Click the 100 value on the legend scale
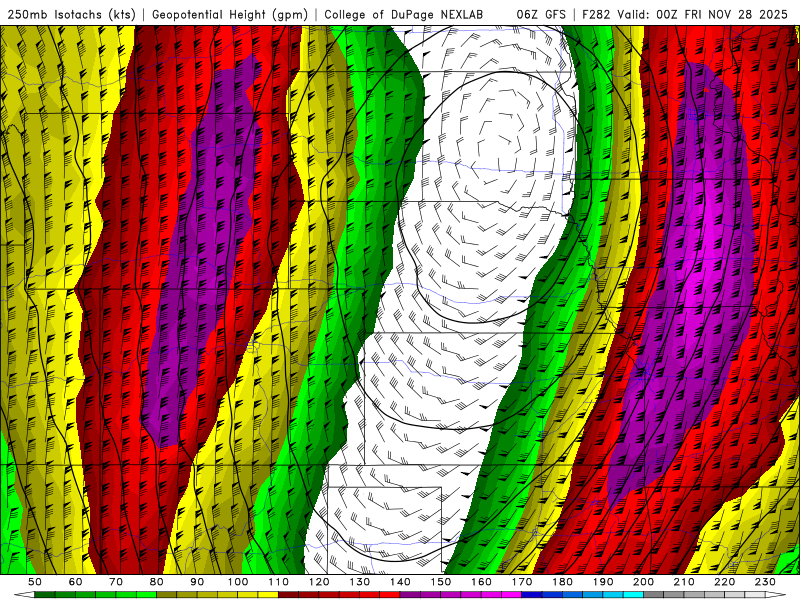 pyautogui.click(x=238, y=582)
